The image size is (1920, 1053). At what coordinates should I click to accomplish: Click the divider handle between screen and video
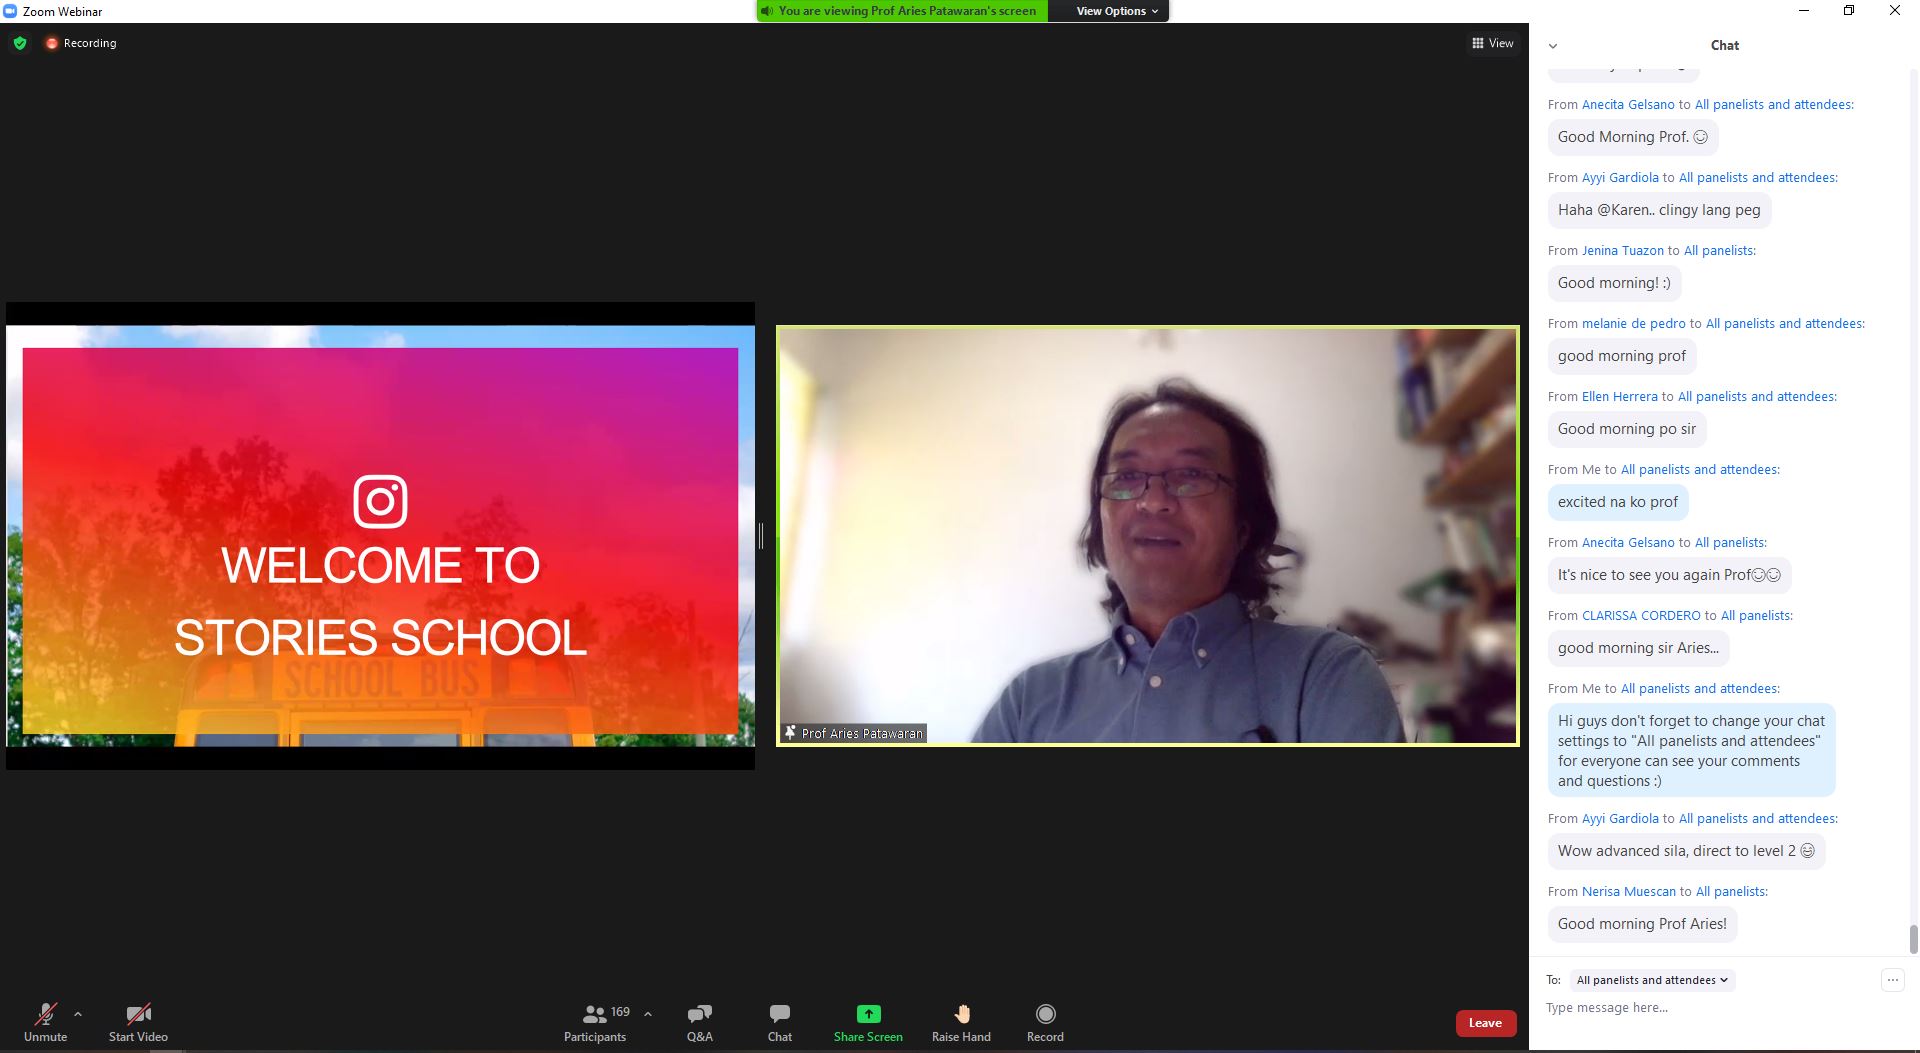pos(761,536)
